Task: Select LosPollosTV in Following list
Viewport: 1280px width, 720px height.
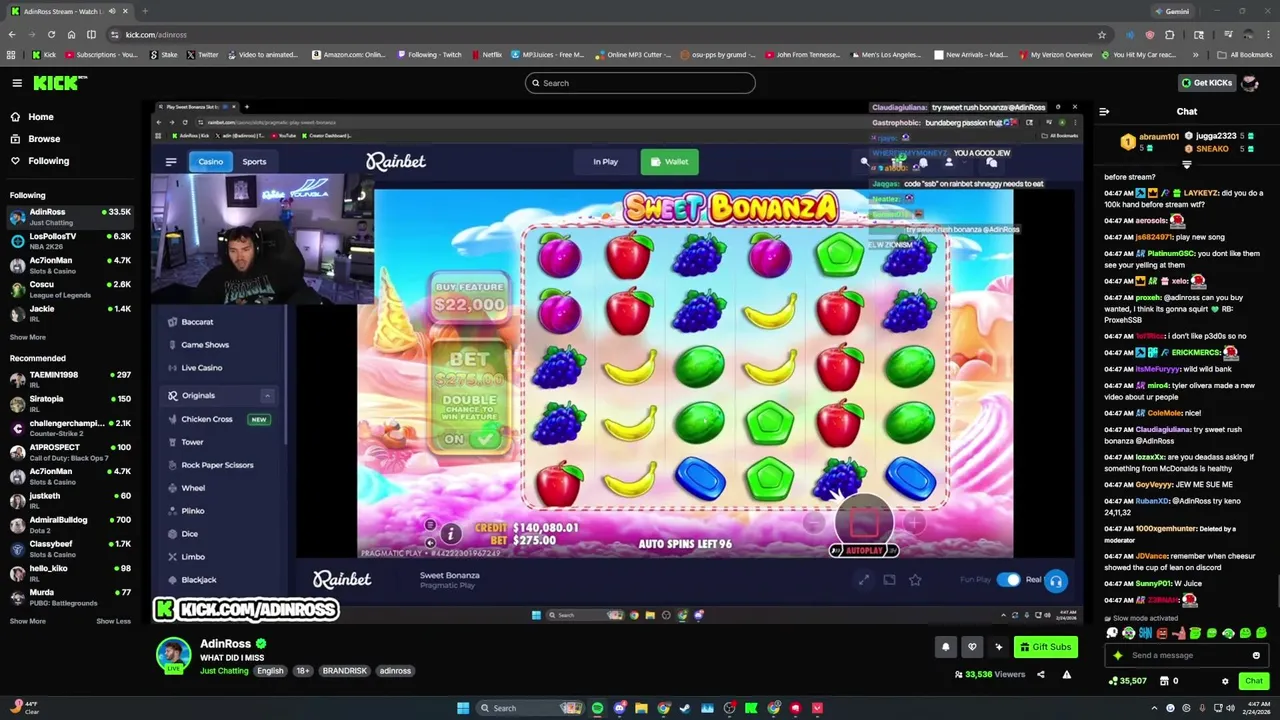Action: (70, 241)
